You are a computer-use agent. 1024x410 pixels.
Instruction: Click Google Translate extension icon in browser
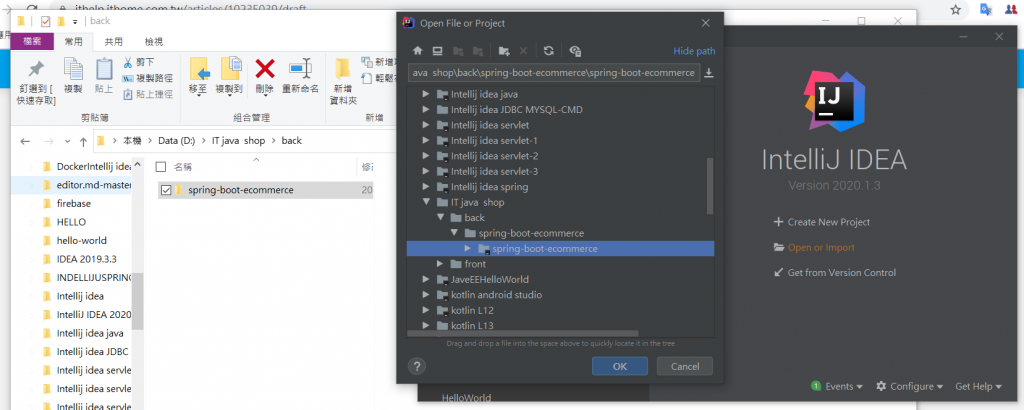pos(986,9)
